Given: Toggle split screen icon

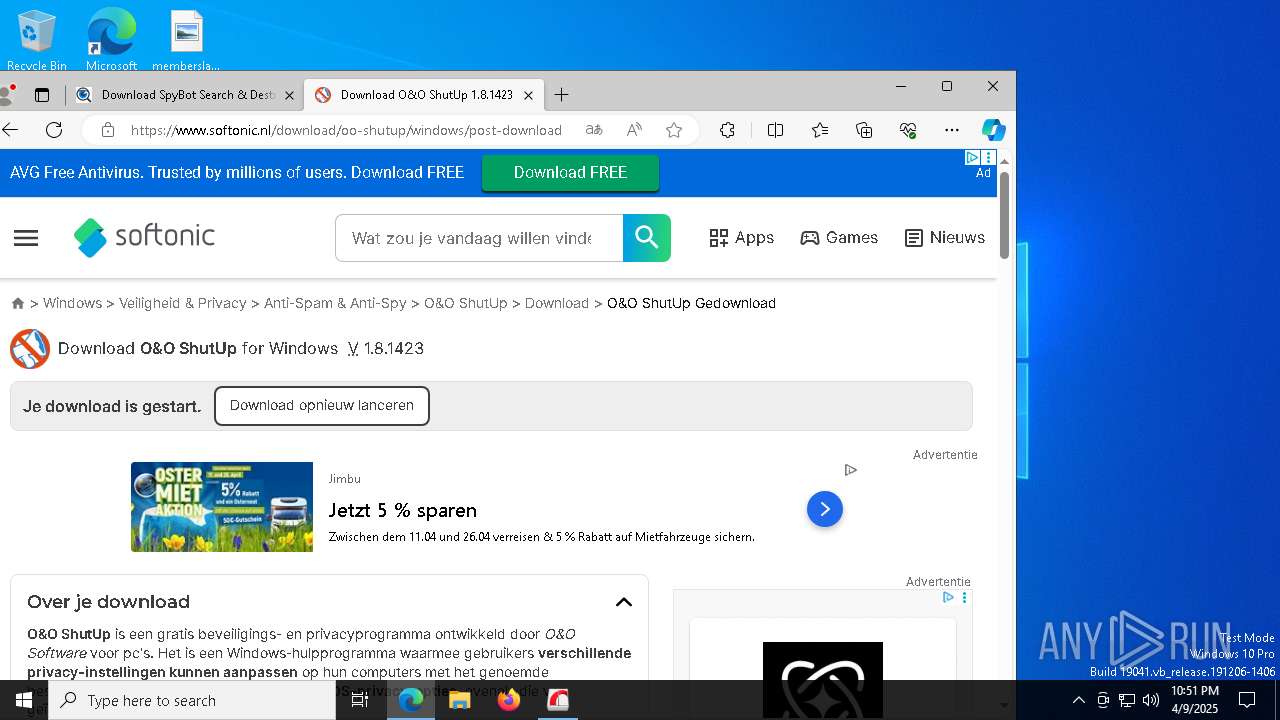Looking at the screenshot, I should 775,130.
